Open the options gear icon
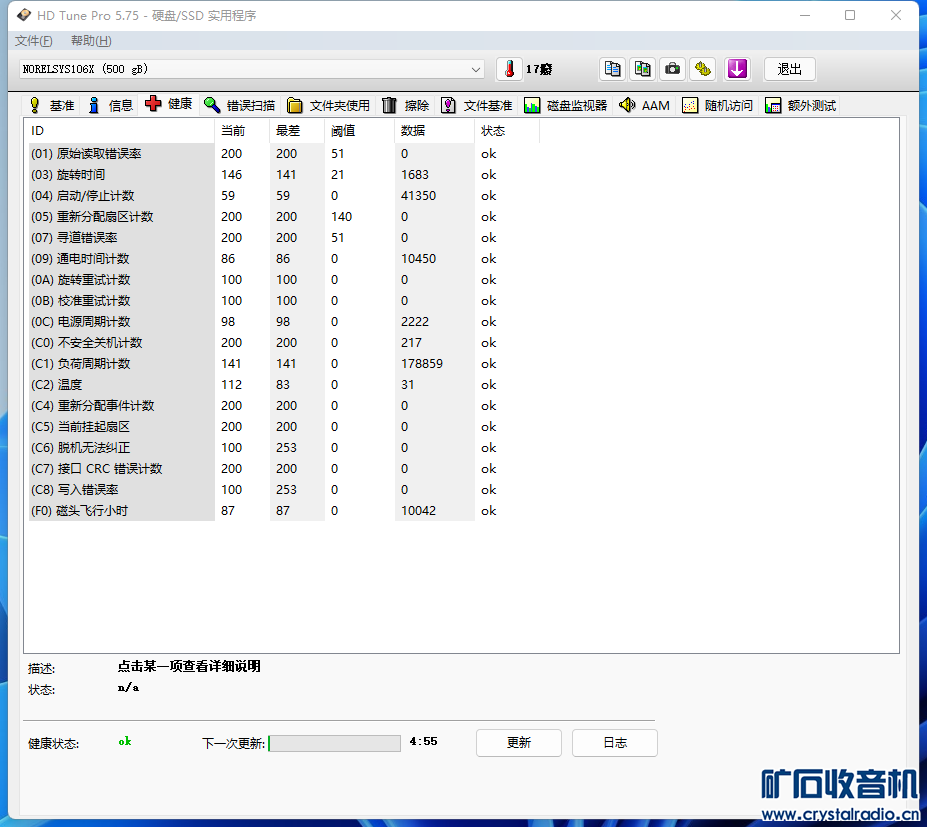 pyautogui.click(x=702, y=69)
